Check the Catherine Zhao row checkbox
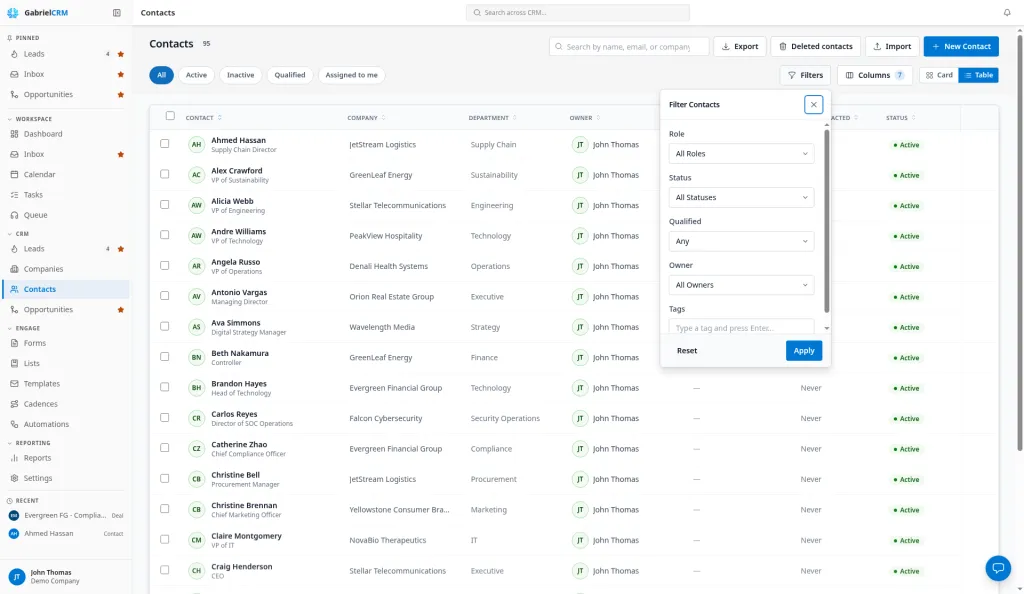The image size is (1024, 594). [x=165, y=448]
